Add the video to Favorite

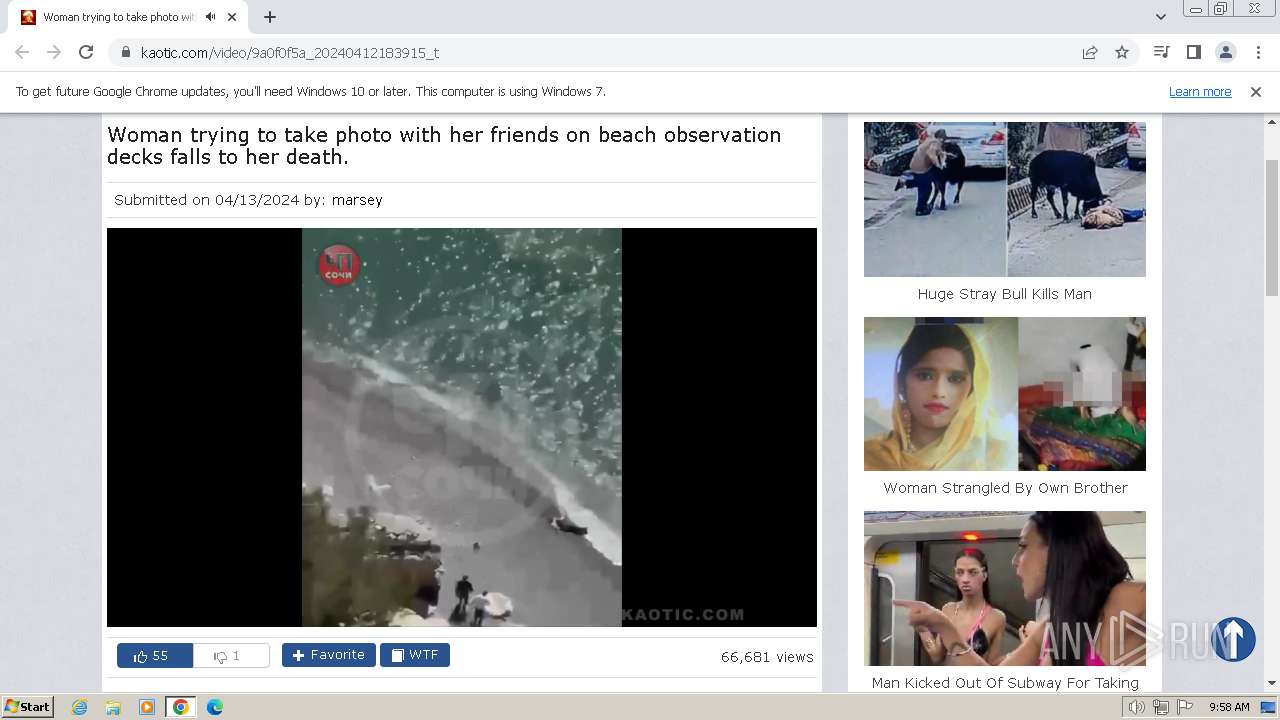328,655
